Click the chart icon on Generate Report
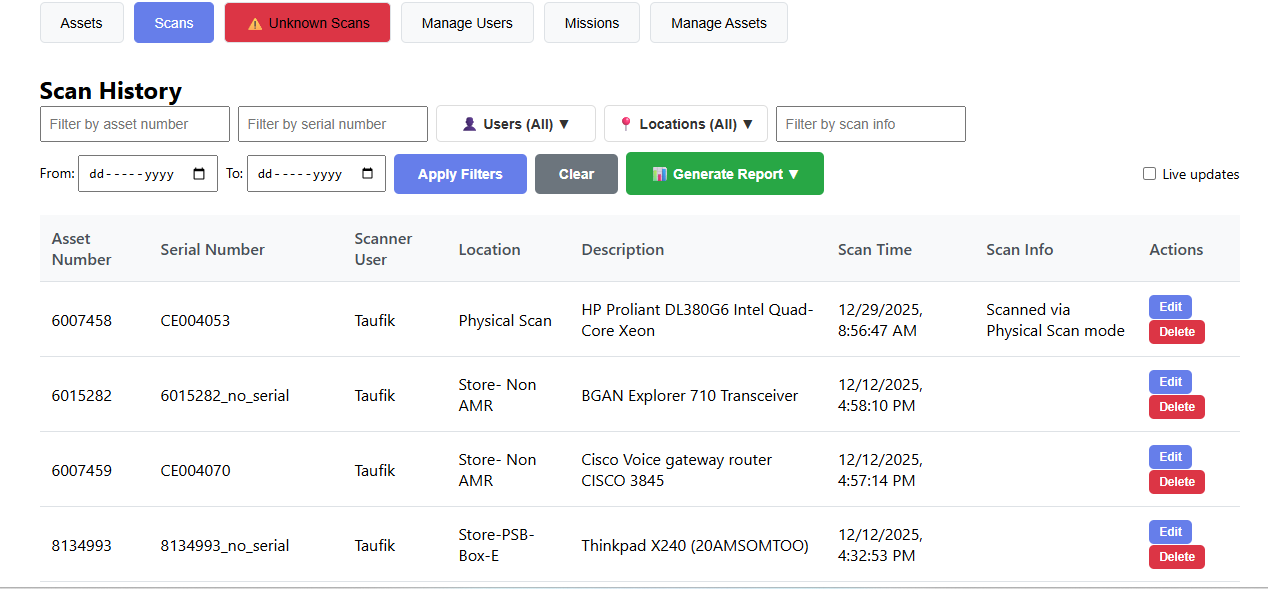This screenshot has height=589, width=1268. 660,174
